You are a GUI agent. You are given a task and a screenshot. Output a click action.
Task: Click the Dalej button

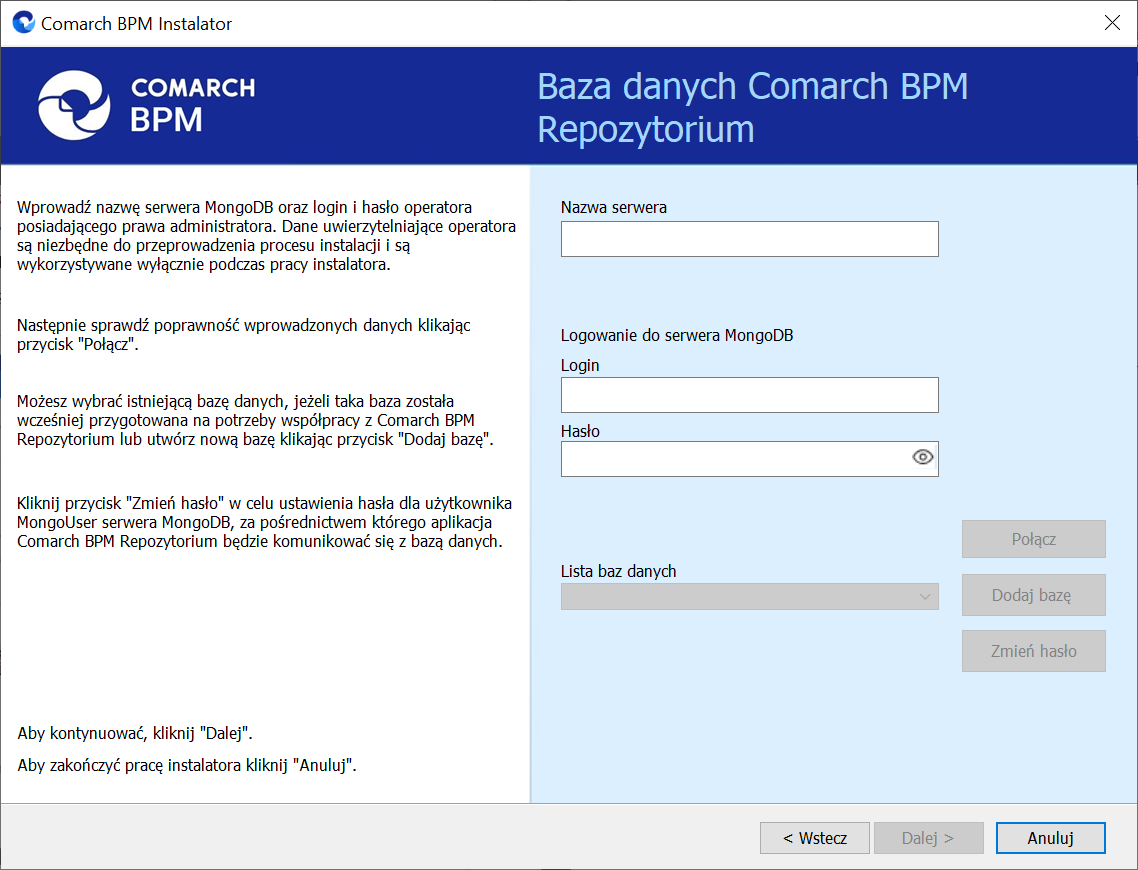[x=928, y=838]
